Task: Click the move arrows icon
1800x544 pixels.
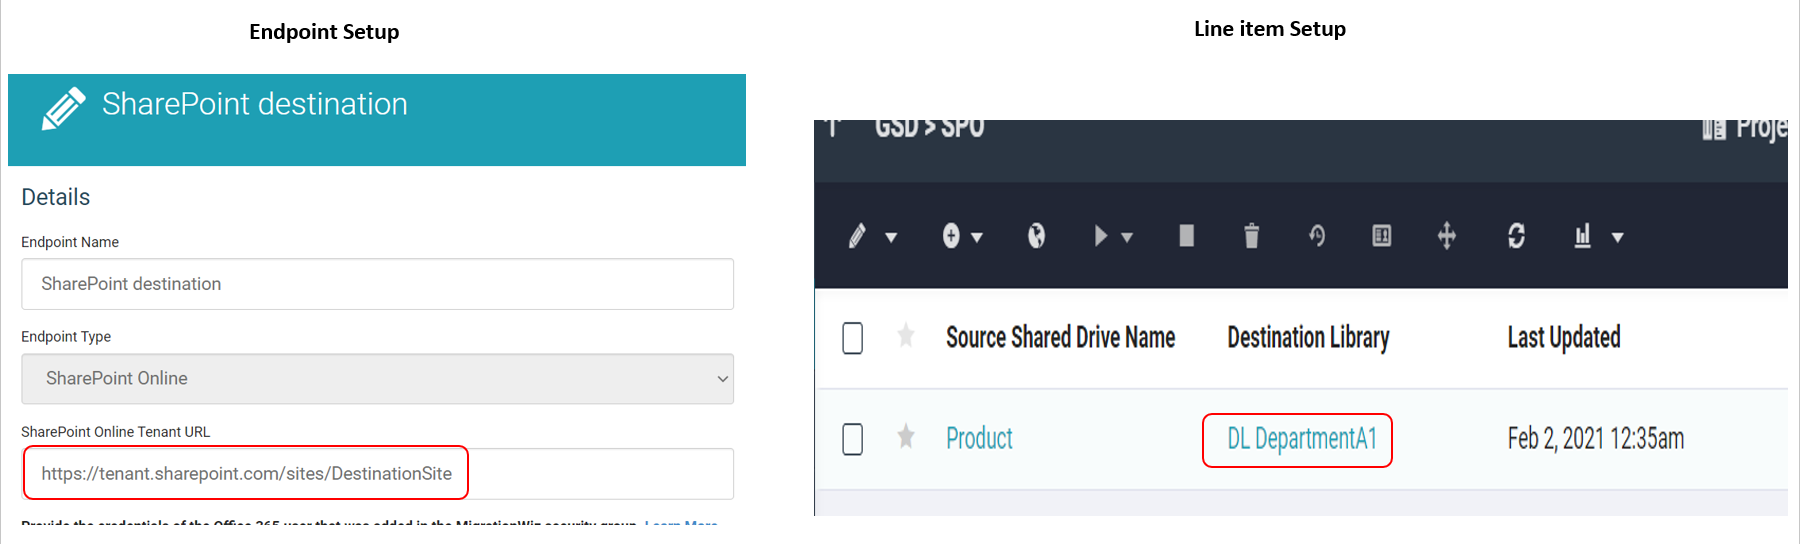Action: point(1447,236)
